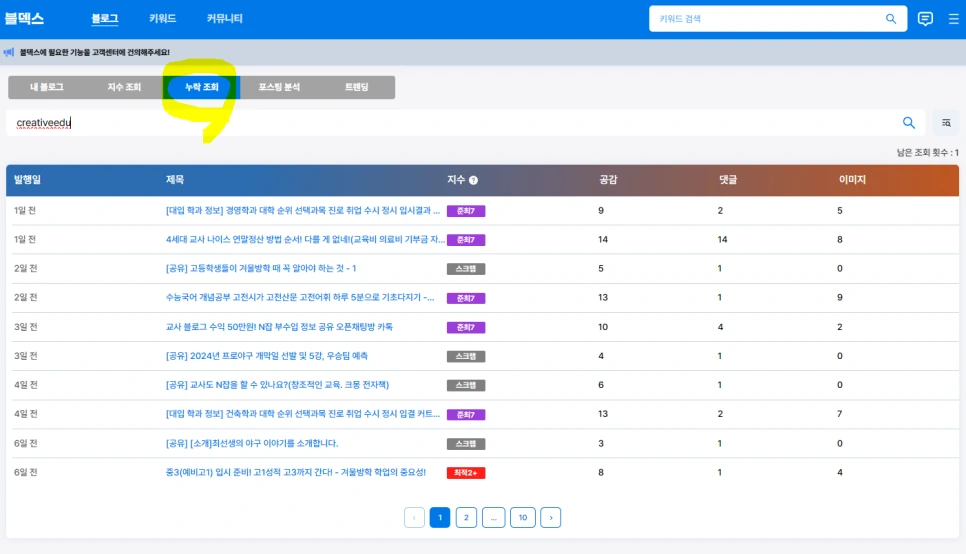This screenshot has height=554, width=966.
Task: Switch to the 포스팅 분석 tab
Action: 279,87
